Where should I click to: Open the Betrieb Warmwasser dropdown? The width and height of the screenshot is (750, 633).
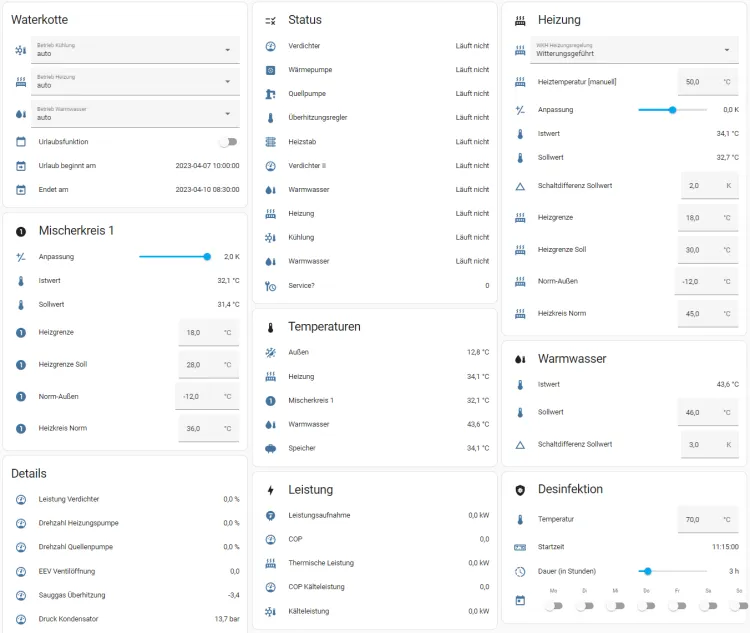coord(135,114)
